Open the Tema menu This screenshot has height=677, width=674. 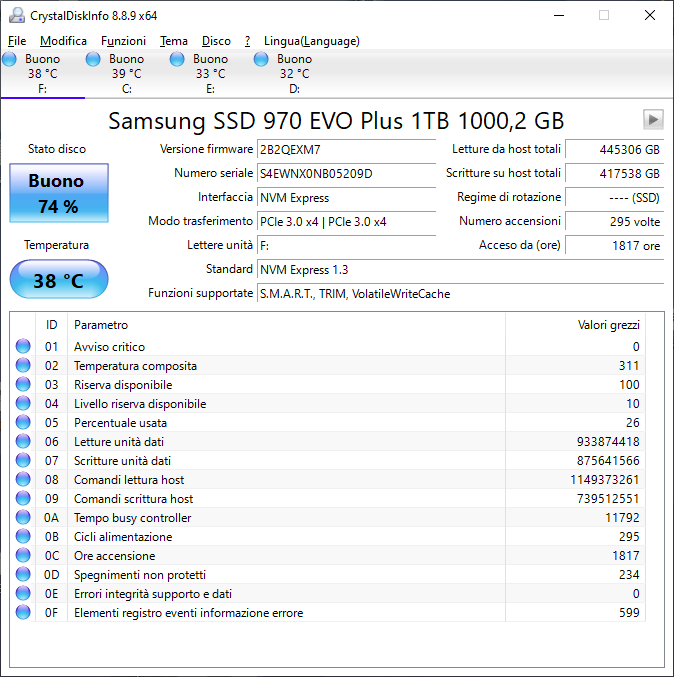click(174, 41)
